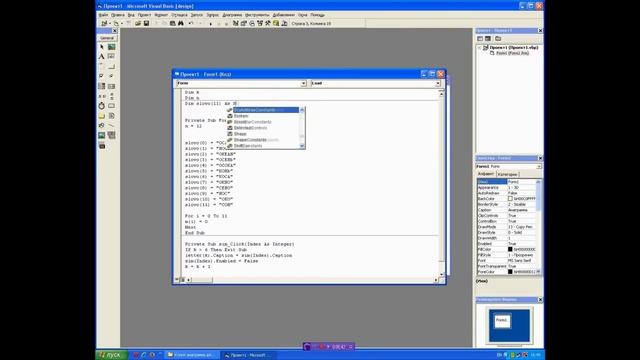Select the DirListBox folder control

click(x=102, y=116)
